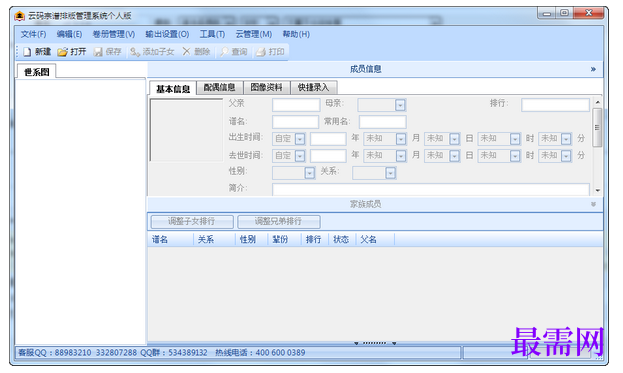The height and width of the screenshot is (373, 623).
Task: Open 出生时间 自定 dropdown
Action: 300,139
